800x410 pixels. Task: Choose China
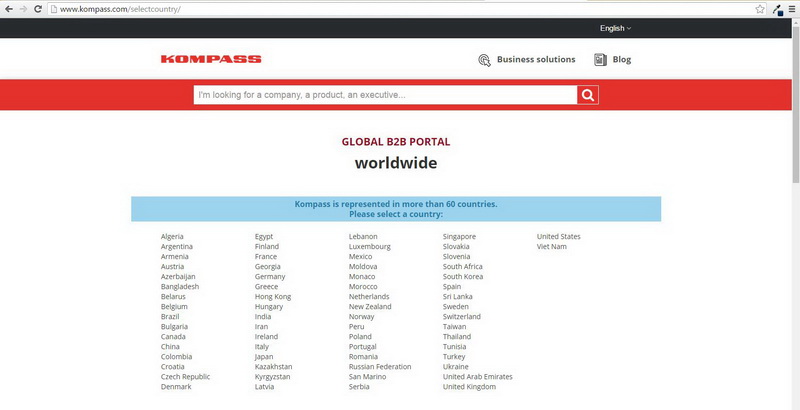click(170, 347)
